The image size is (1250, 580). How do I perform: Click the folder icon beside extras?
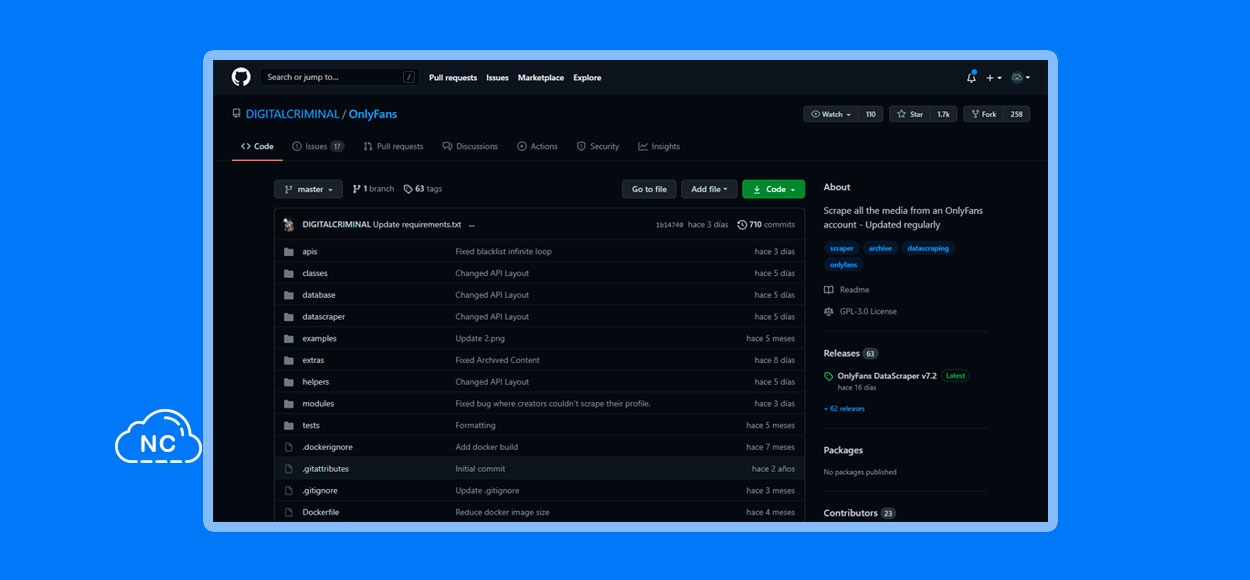tap(288, 360)
